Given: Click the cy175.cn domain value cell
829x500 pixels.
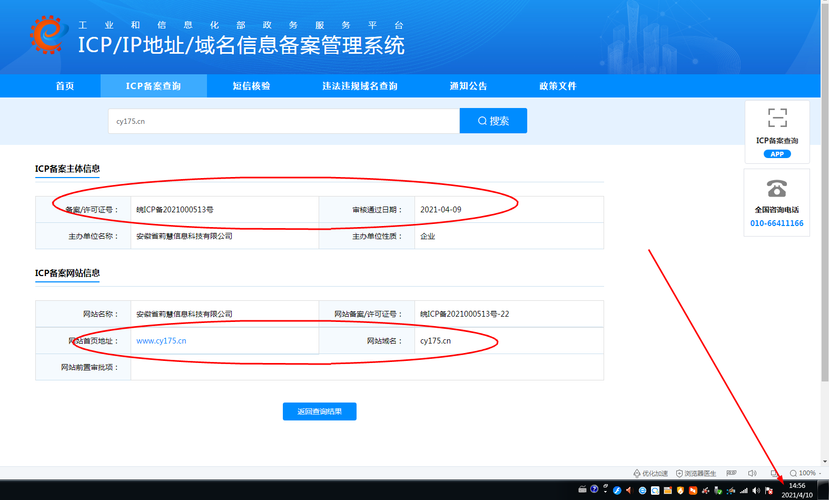Looking at the screenshot, I should (509, 341).
